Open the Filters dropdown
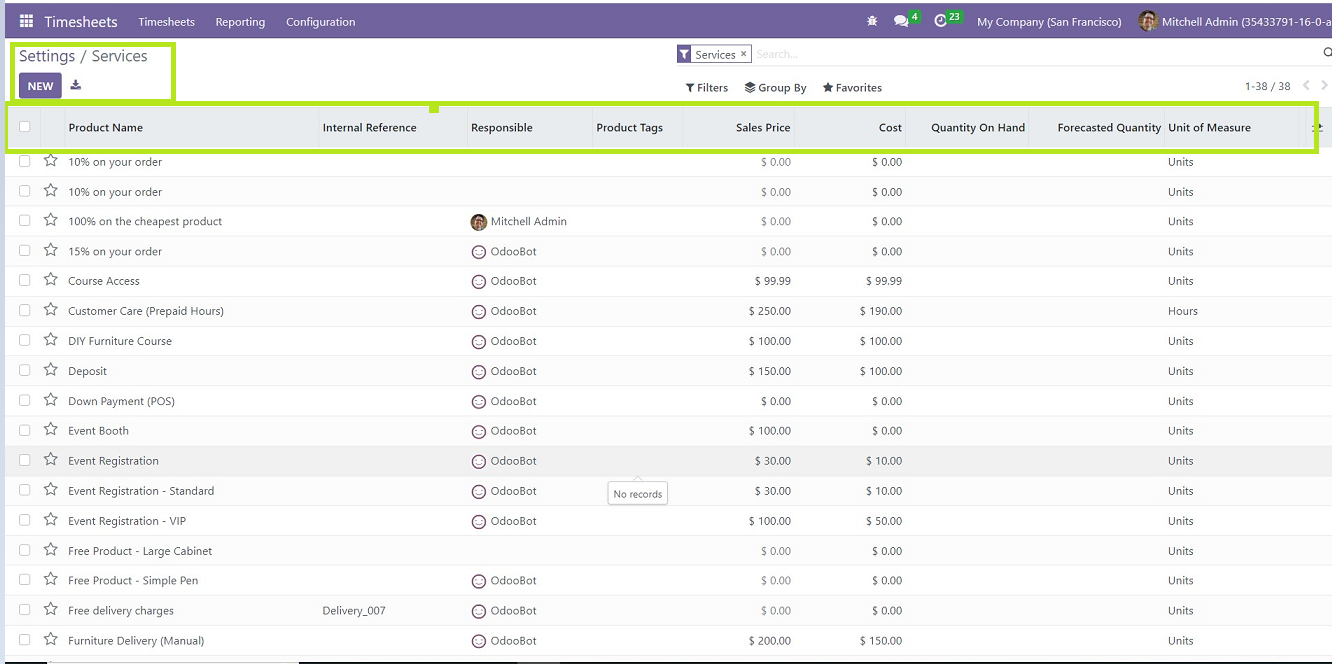This screenshot has width=1332, height=664. (x=707, y=87)
